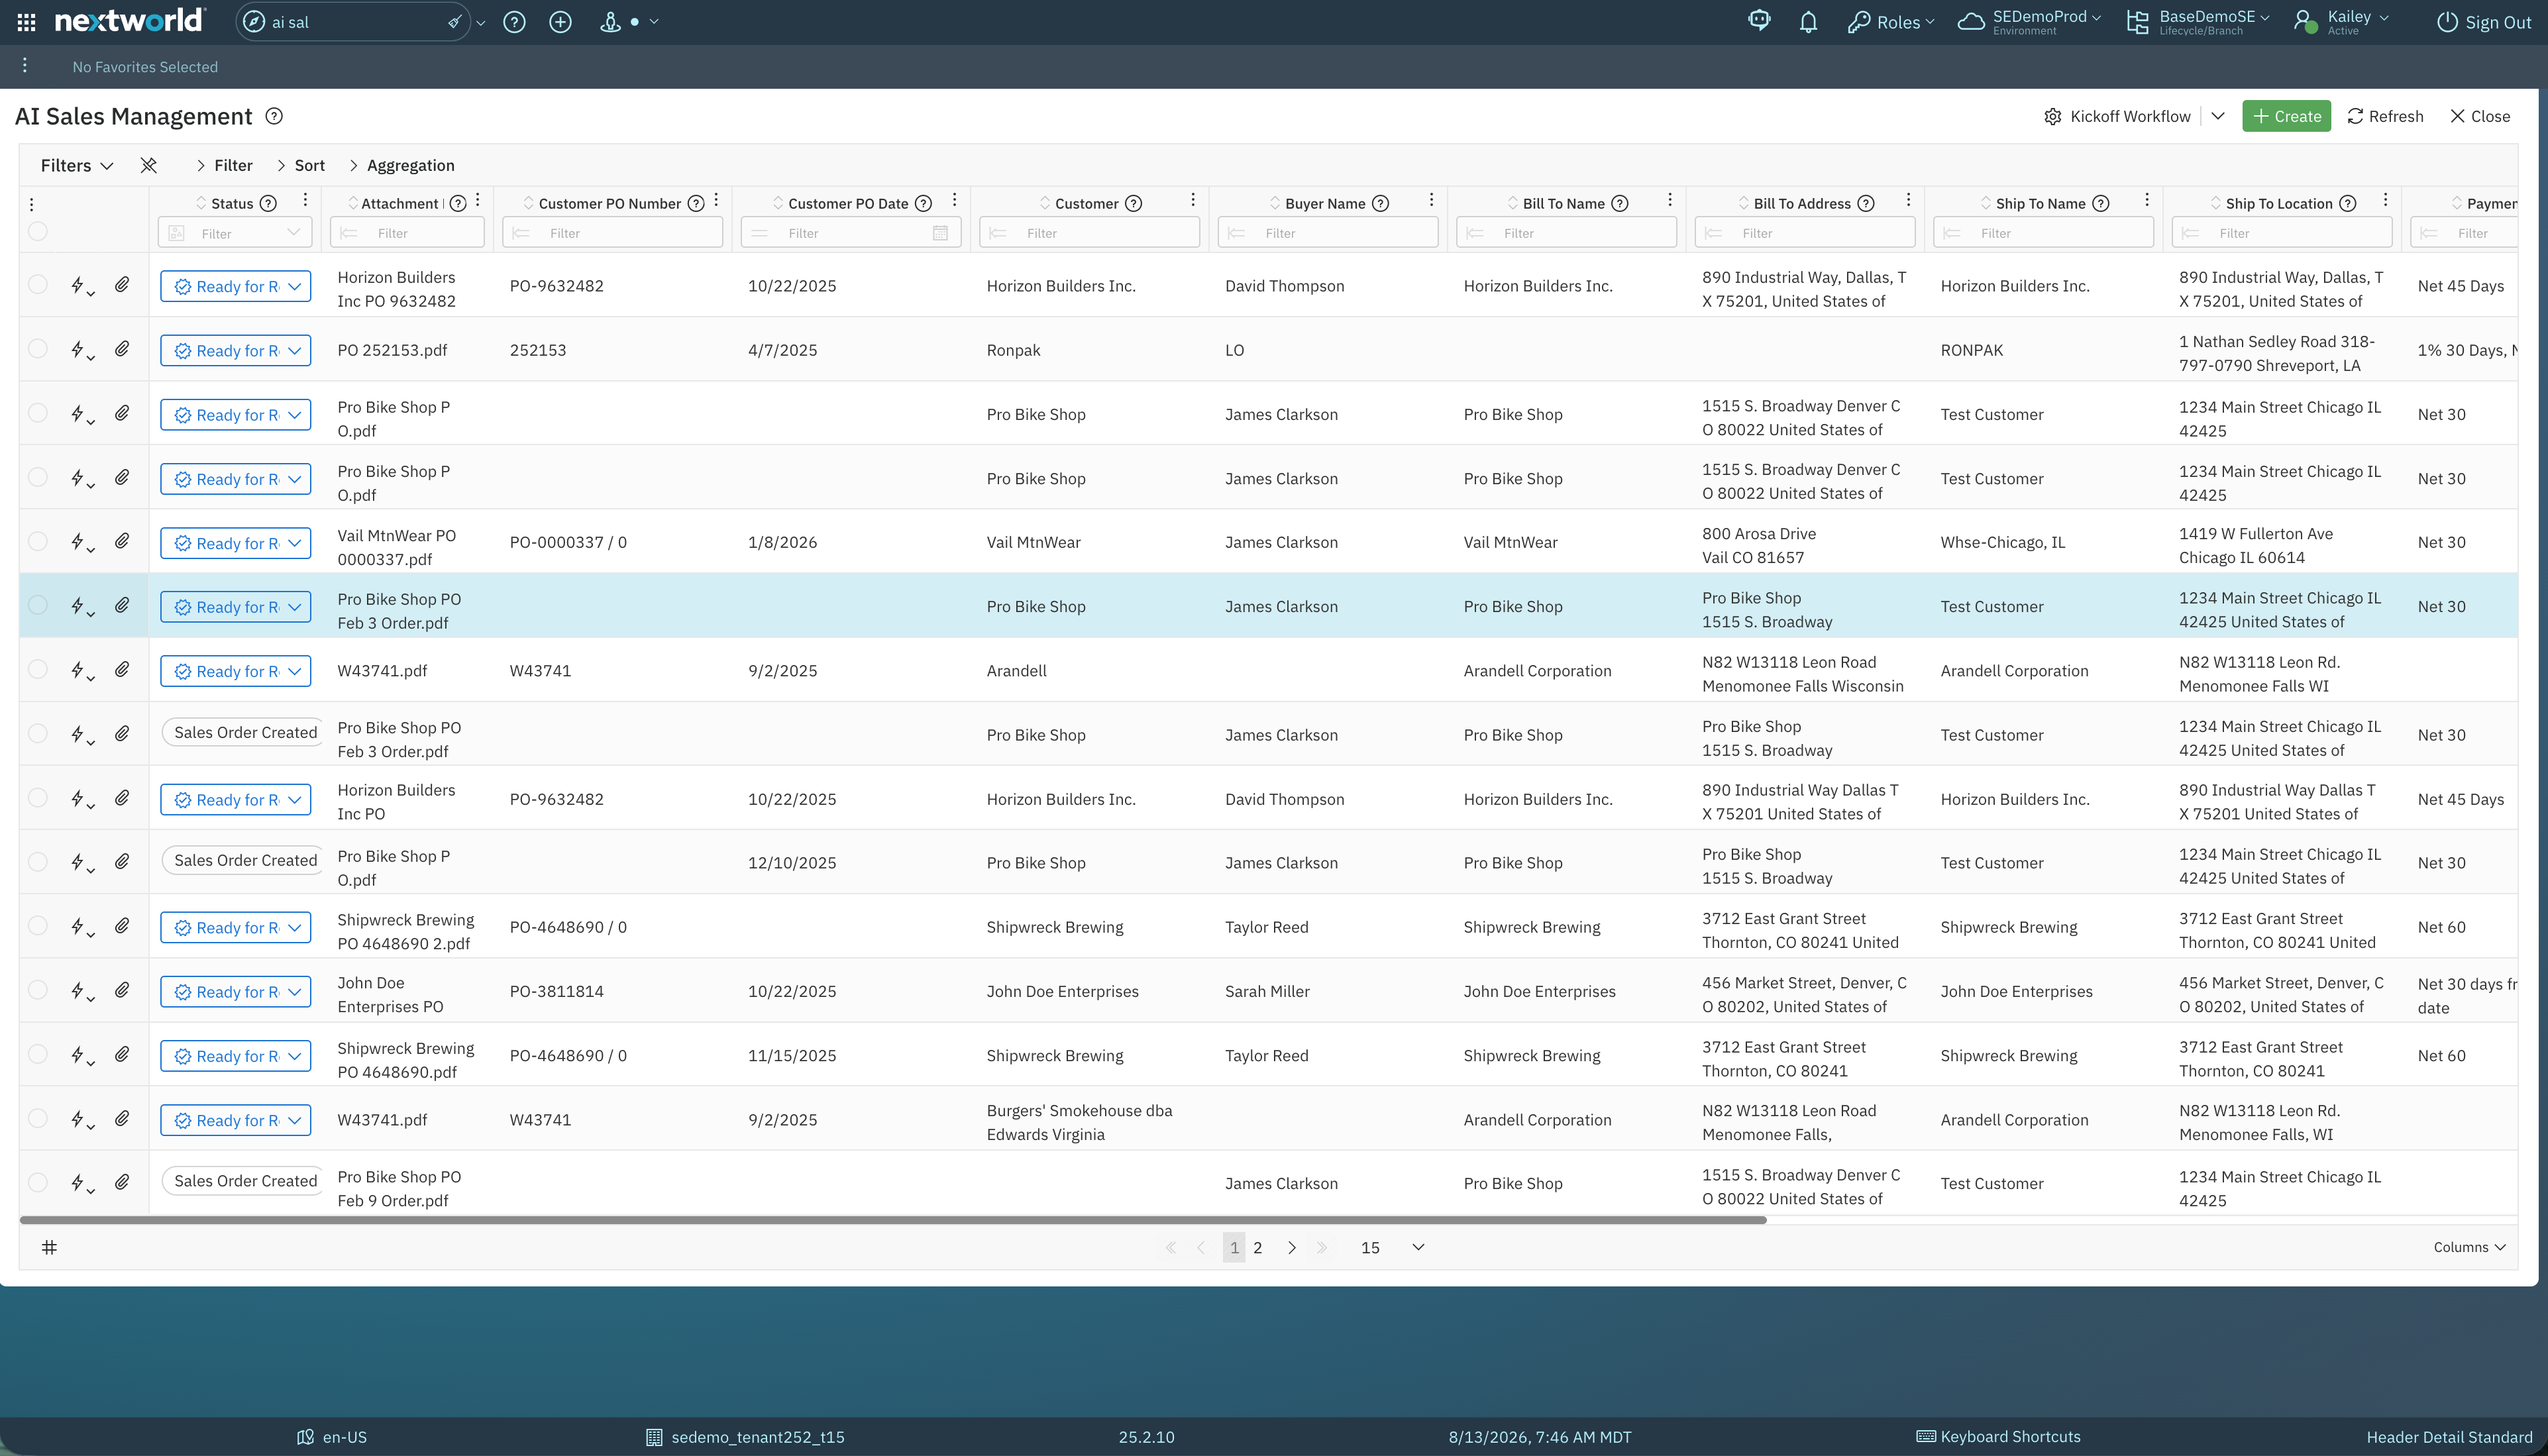Go to next page arrow
2548x1456 pixels.
click(1292, 1247)
